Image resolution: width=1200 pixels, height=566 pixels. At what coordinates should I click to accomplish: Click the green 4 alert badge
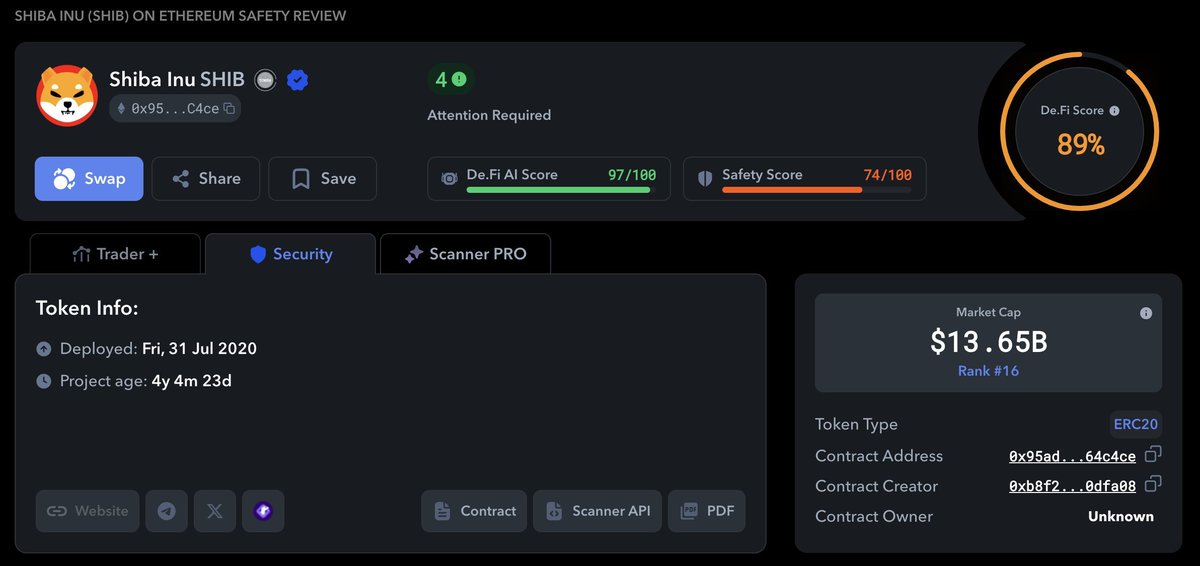click(x=450, y=79)
